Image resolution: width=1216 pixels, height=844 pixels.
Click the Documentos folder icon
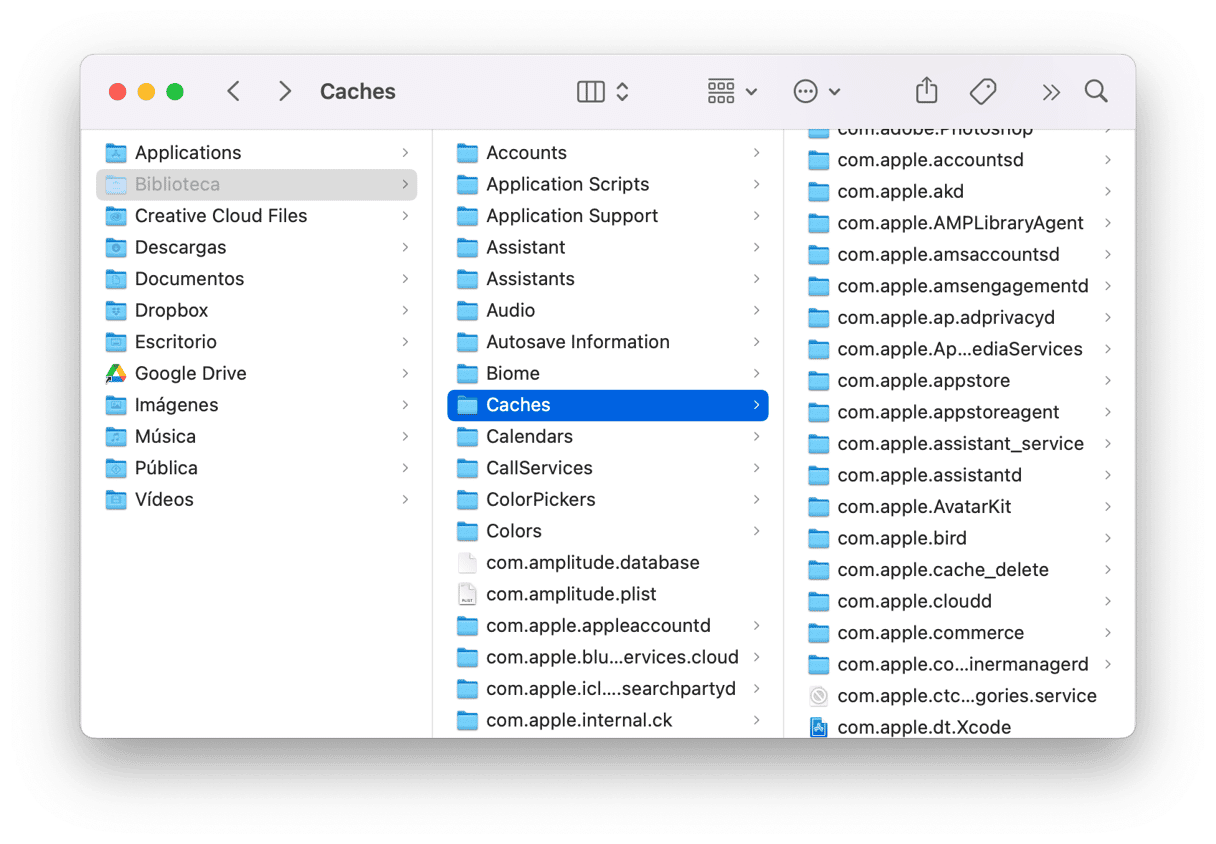click(117, 279)
